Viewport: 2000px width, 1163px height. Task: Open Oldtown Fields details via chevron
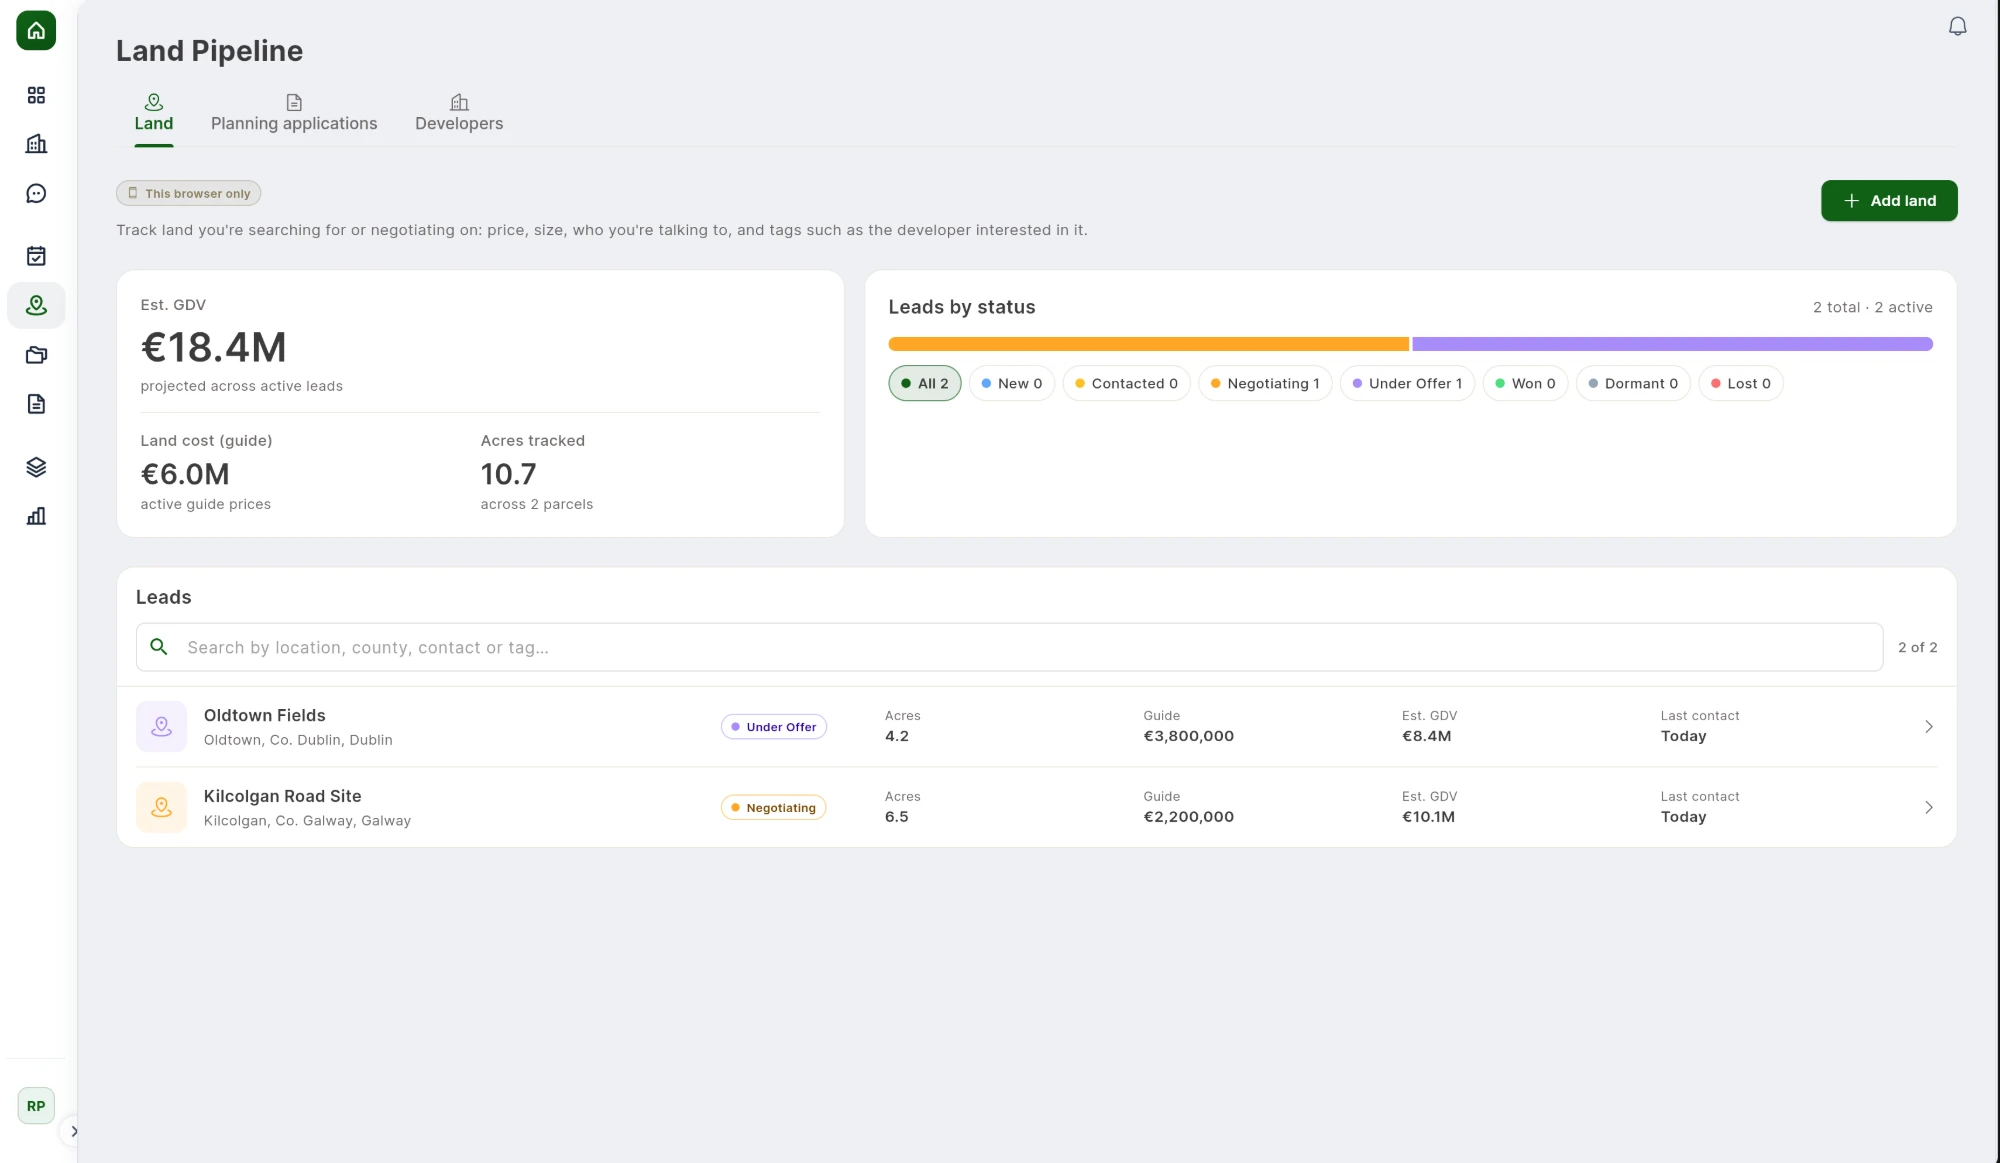tap(1929, 727)
